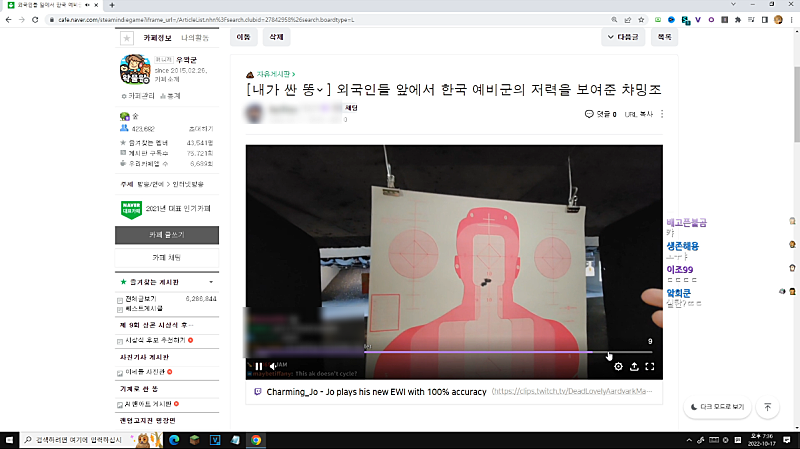This screenshot has height=449, width=800.
Task: Select the 카페정보 tab
Action: coord(159,37)
